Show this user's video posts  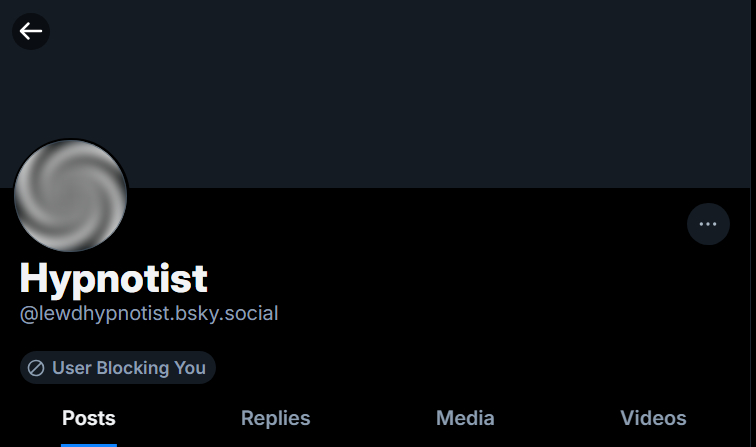pyautogui.click(x=653, y=418)
